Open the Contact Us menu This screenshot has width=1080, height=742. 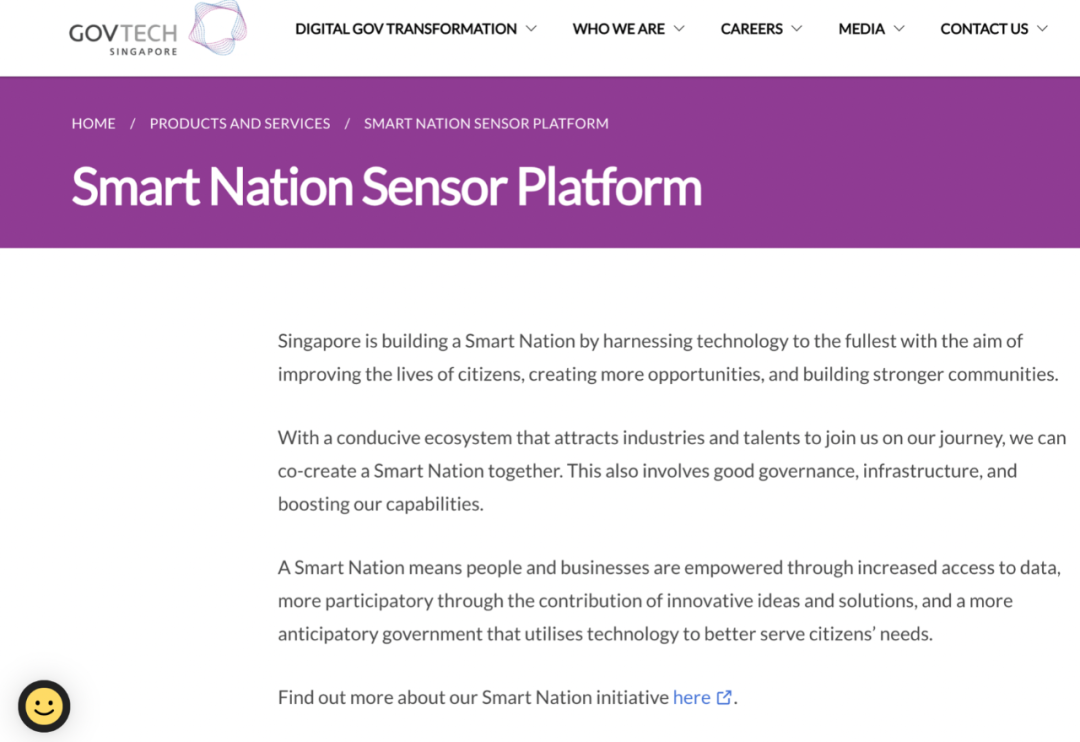click(984, 29)
